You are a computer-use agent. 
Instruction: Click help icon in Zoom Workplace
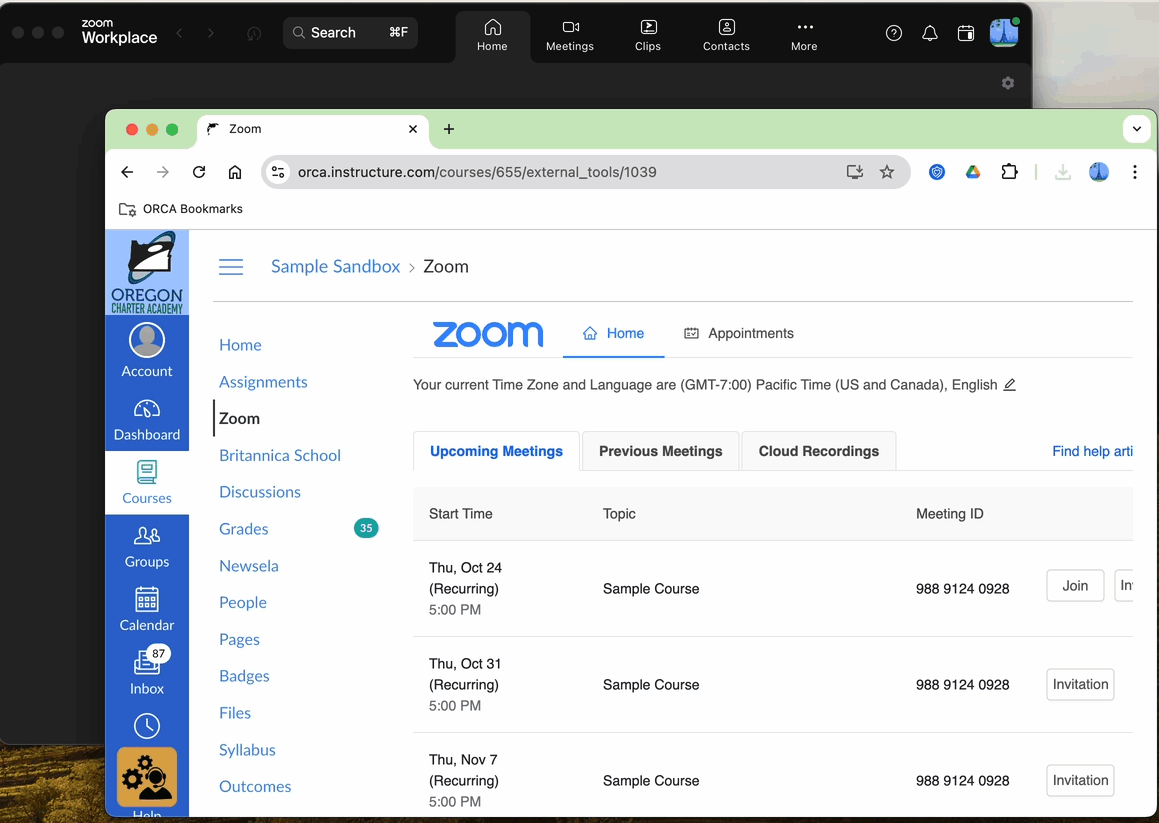click(x=894, y=33)
